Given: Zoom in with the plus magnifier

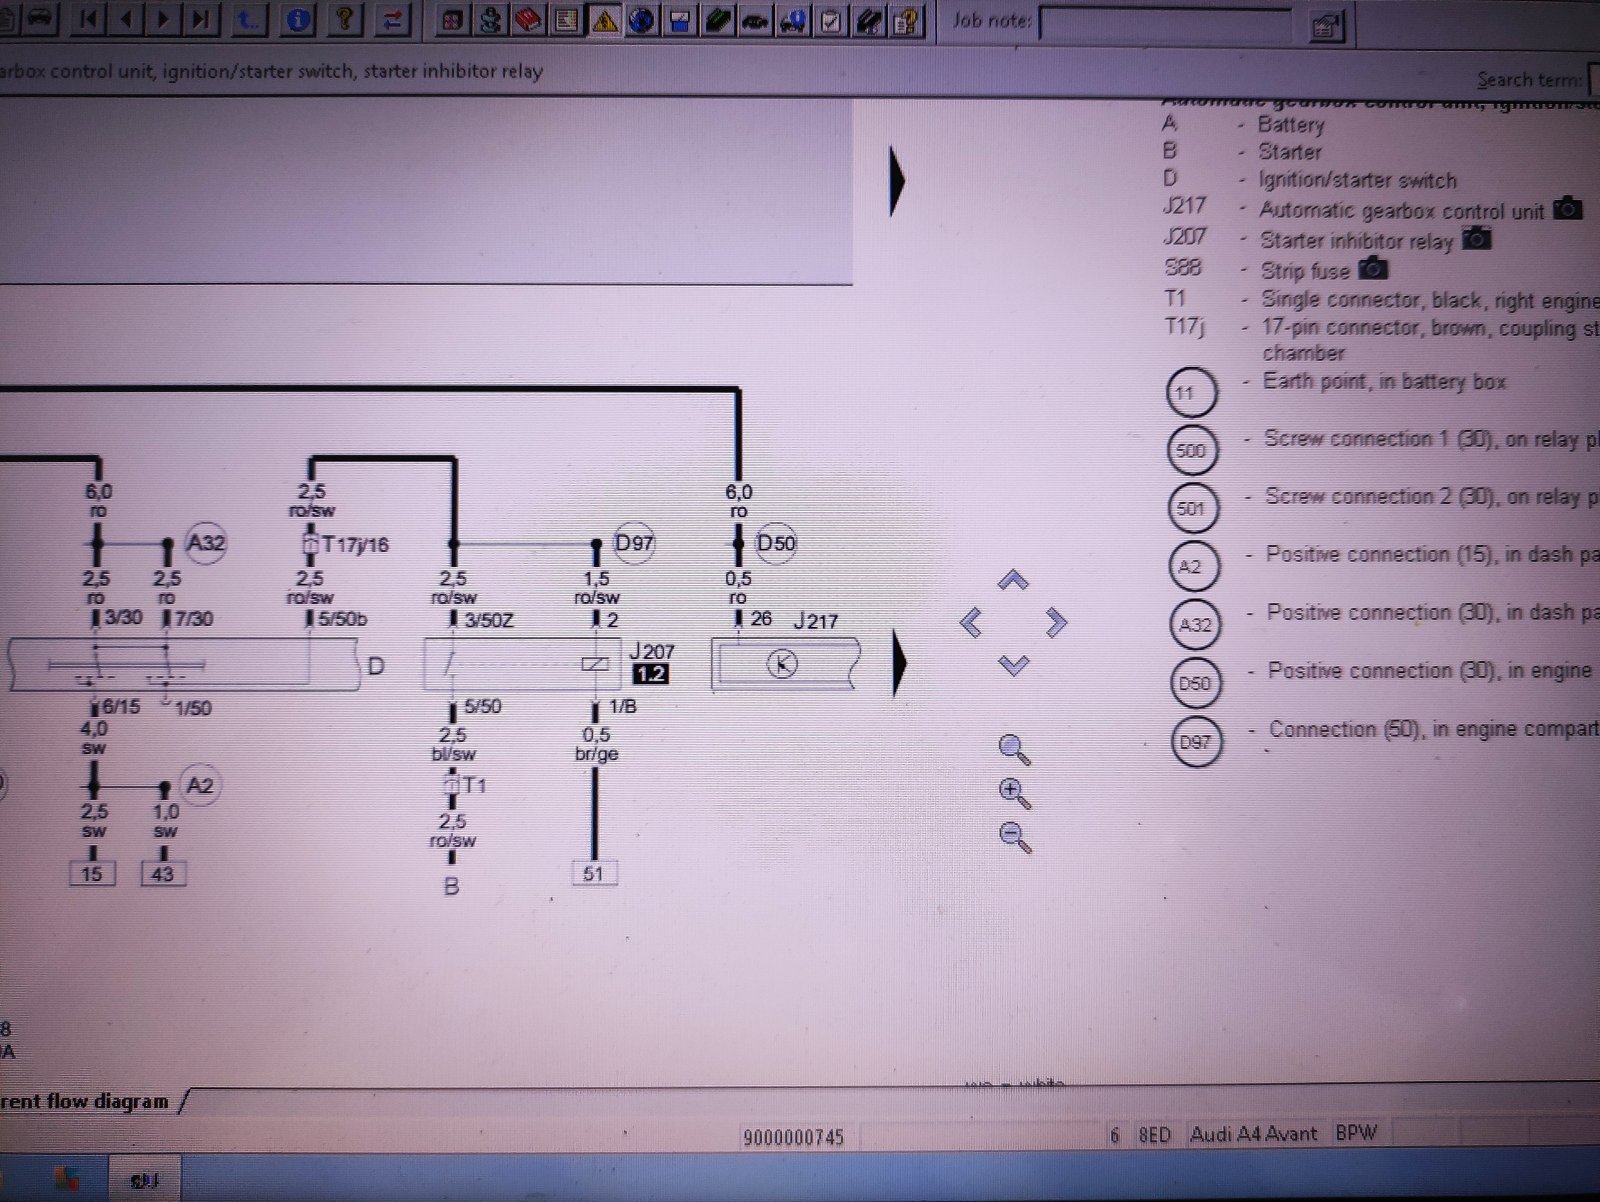Looking at the screenshot, I should pos(1015,793).
